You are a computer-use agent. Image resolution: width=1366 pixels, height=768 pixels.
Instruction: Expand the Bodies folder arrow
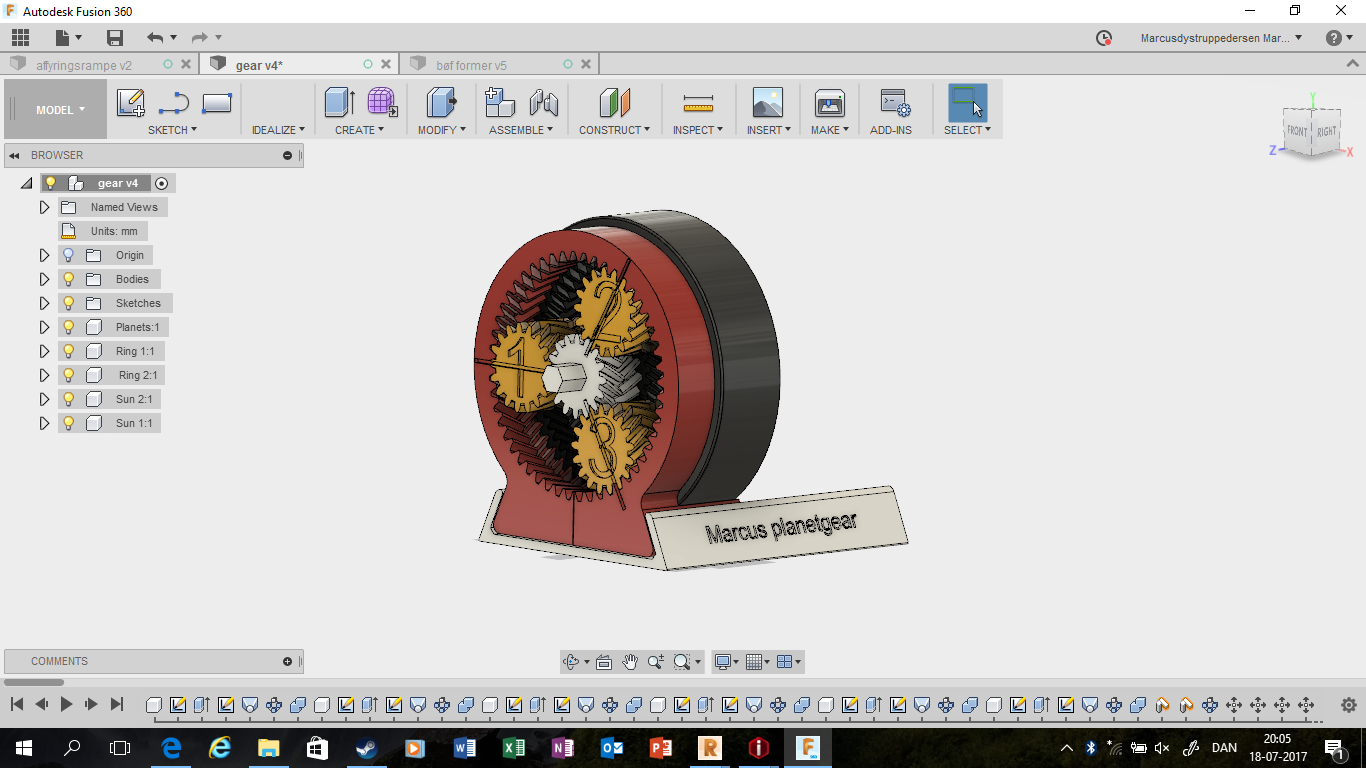44,279
